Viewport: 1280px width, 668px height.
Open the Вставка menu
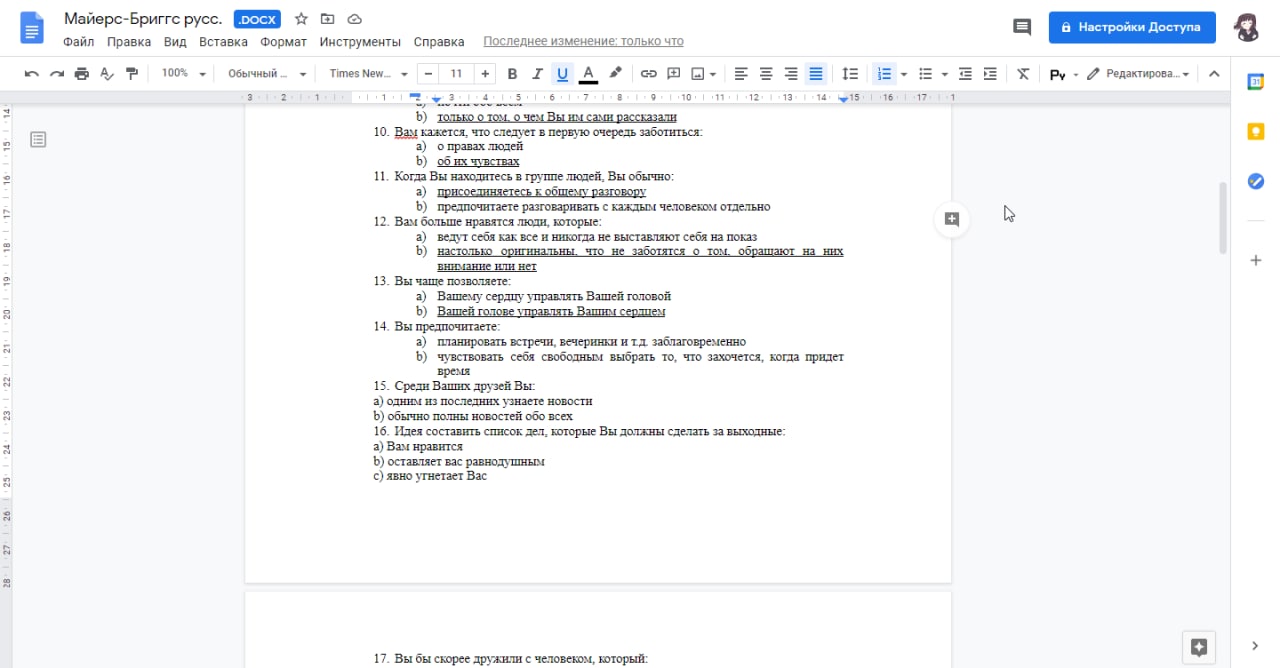point(223,42)
